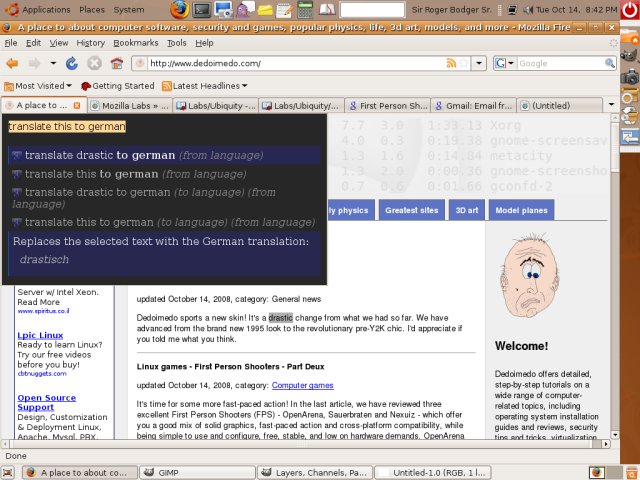
Task: Open the Help menu
Action: tap(204, 43)
